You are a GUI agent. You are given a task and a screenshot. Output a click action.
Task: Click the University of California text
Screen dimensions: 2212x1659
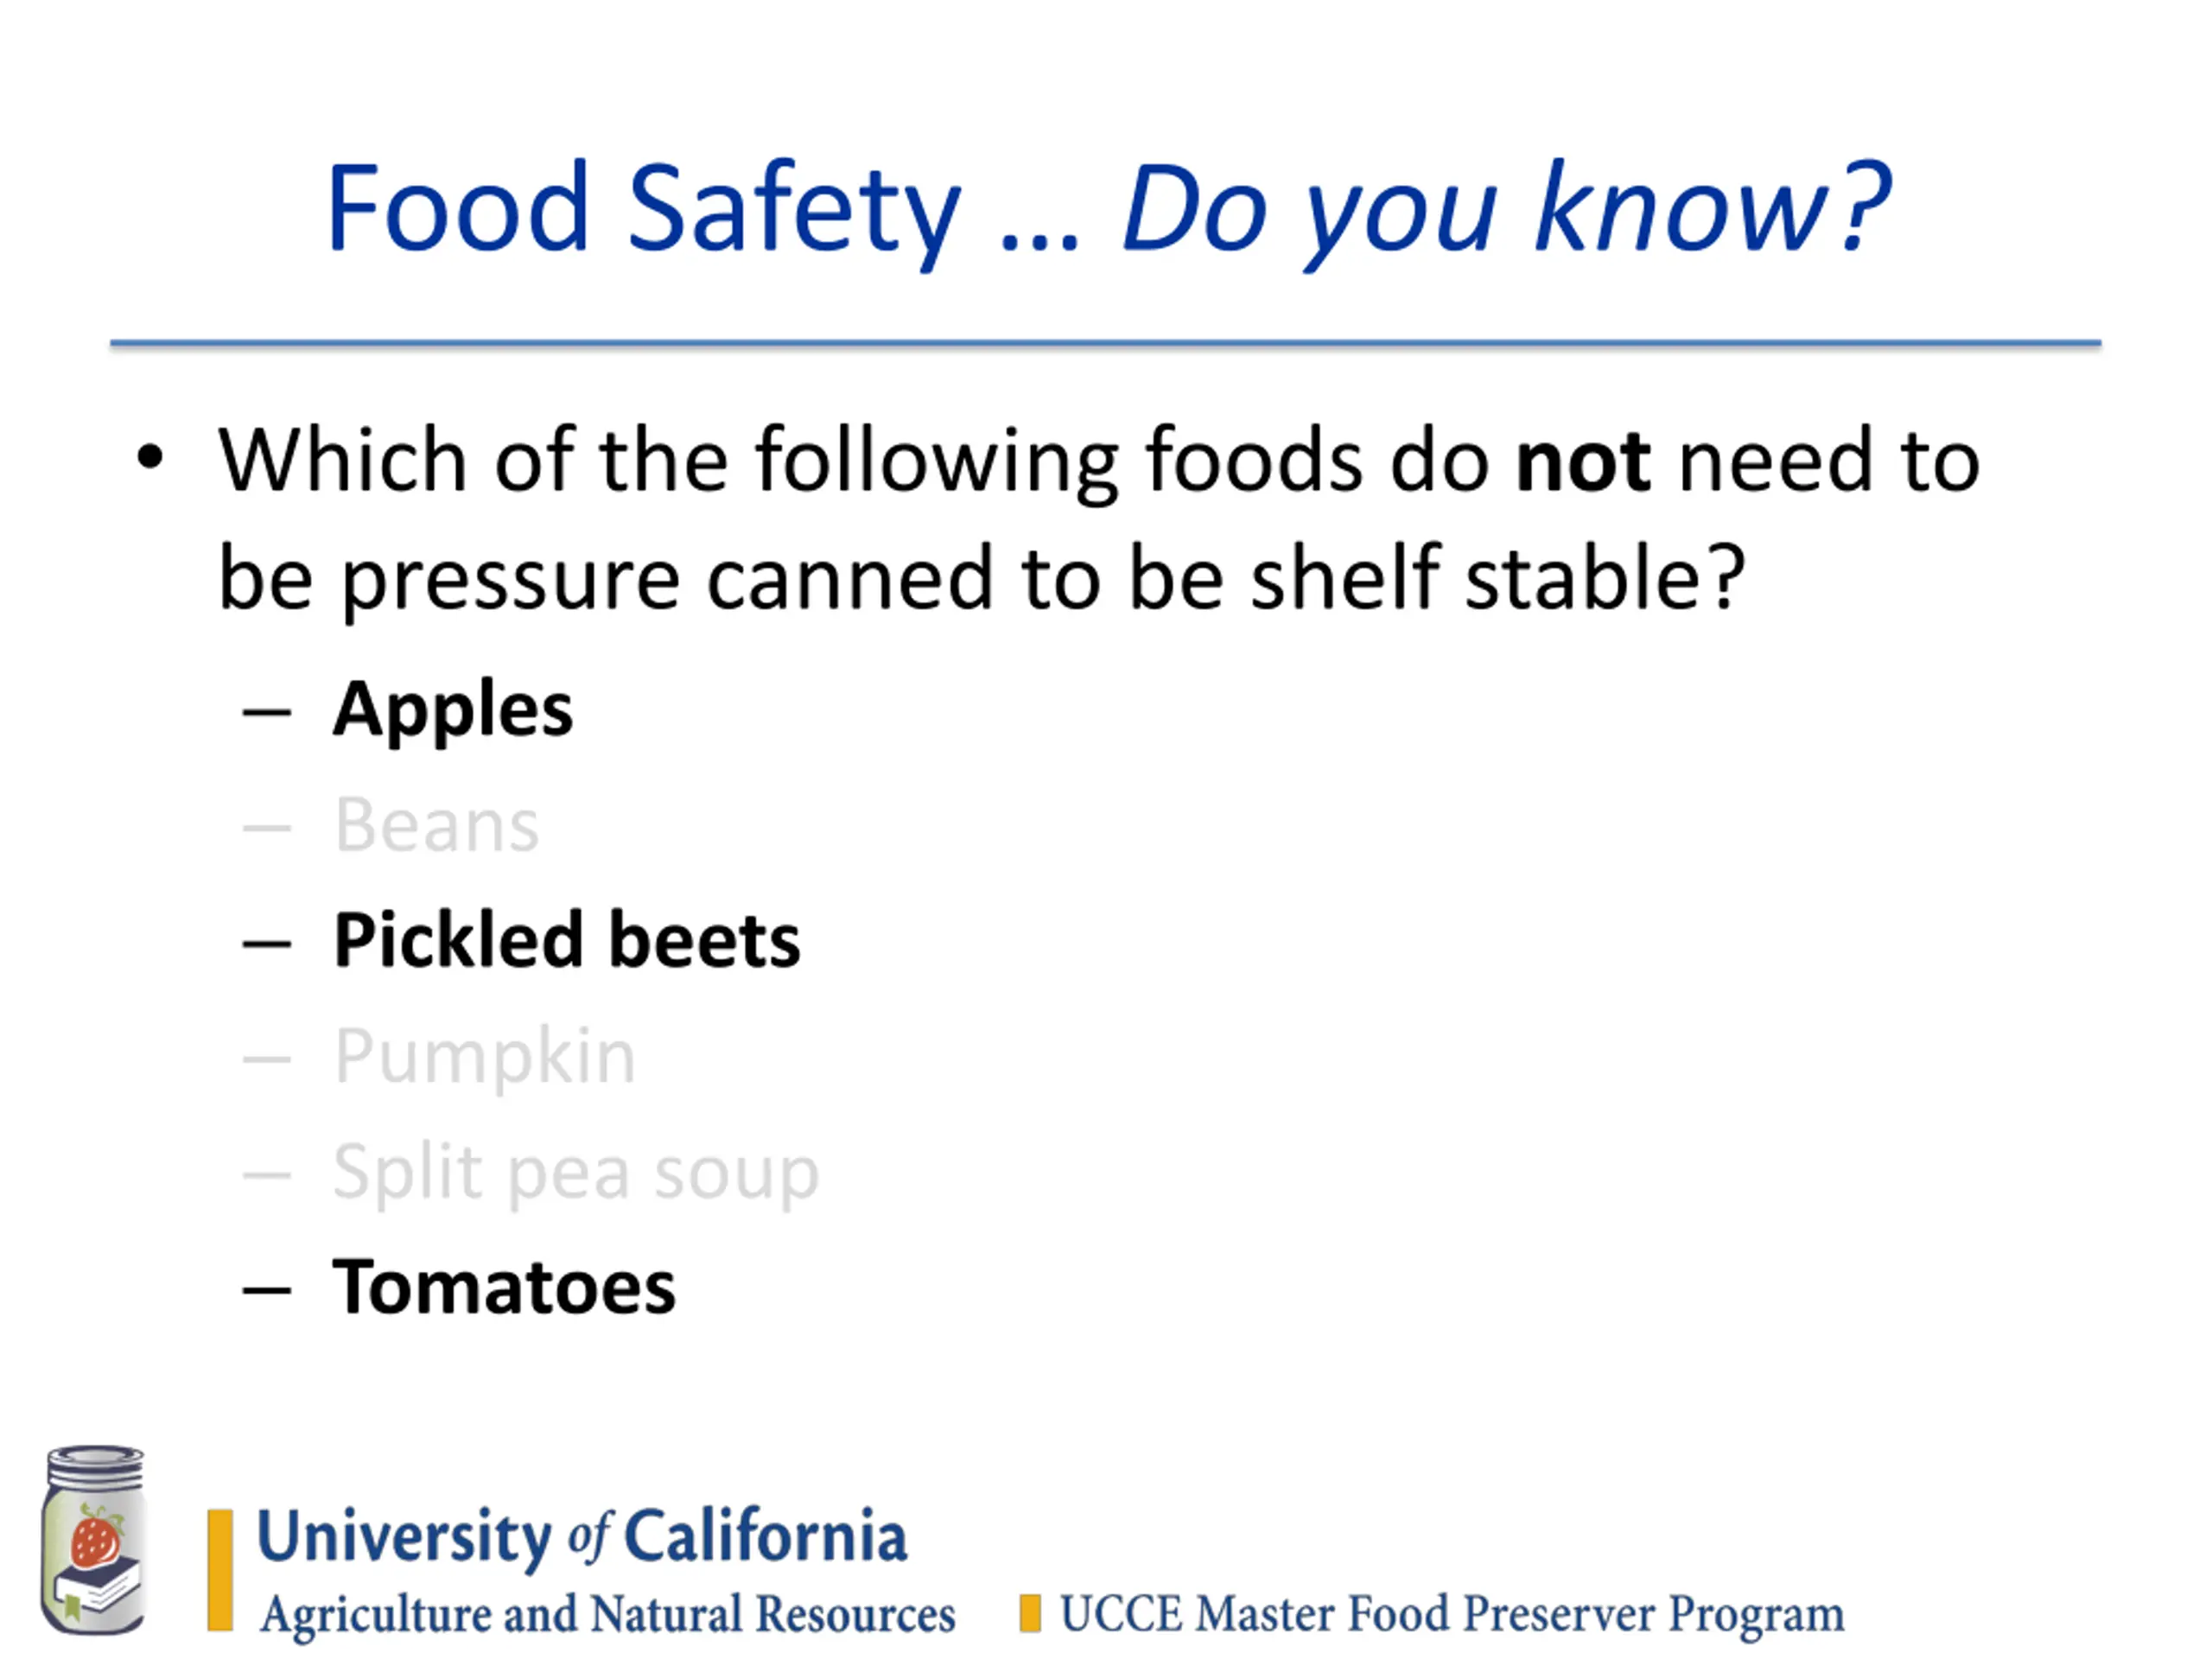[x=582, y=1537]
